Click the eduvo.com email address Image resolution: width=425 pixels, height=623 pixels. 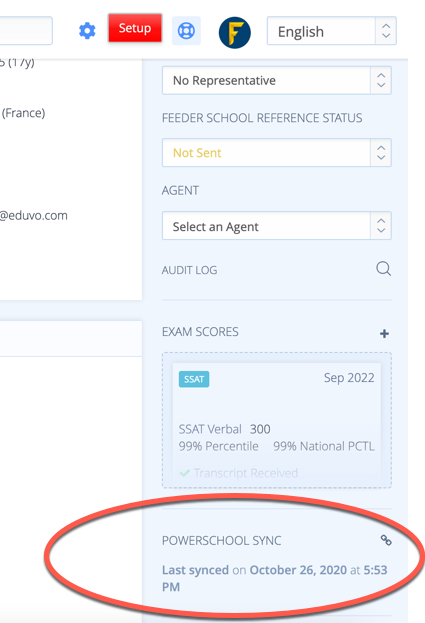[34, 215]
